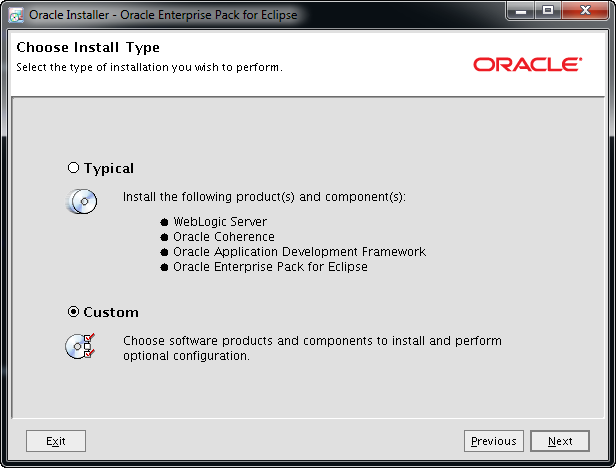The width and height of the screenshot is (616, 468).
Task: Click 'Install the following product(s) and component(s):' text
Action: click(x=264, y=196)
